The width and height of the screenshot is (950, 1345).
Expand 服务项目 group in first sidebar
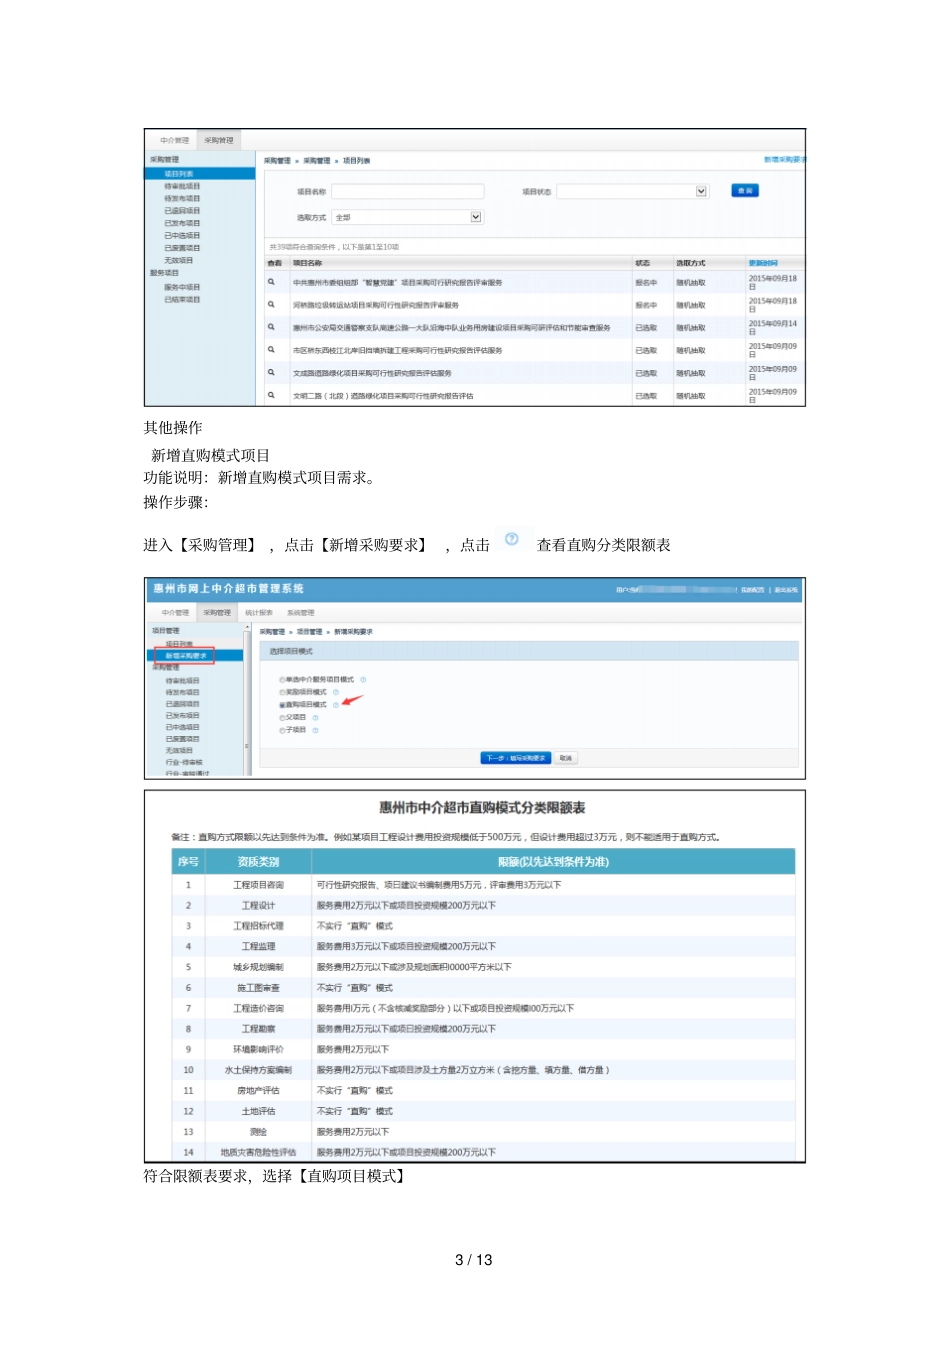(164, 273)
